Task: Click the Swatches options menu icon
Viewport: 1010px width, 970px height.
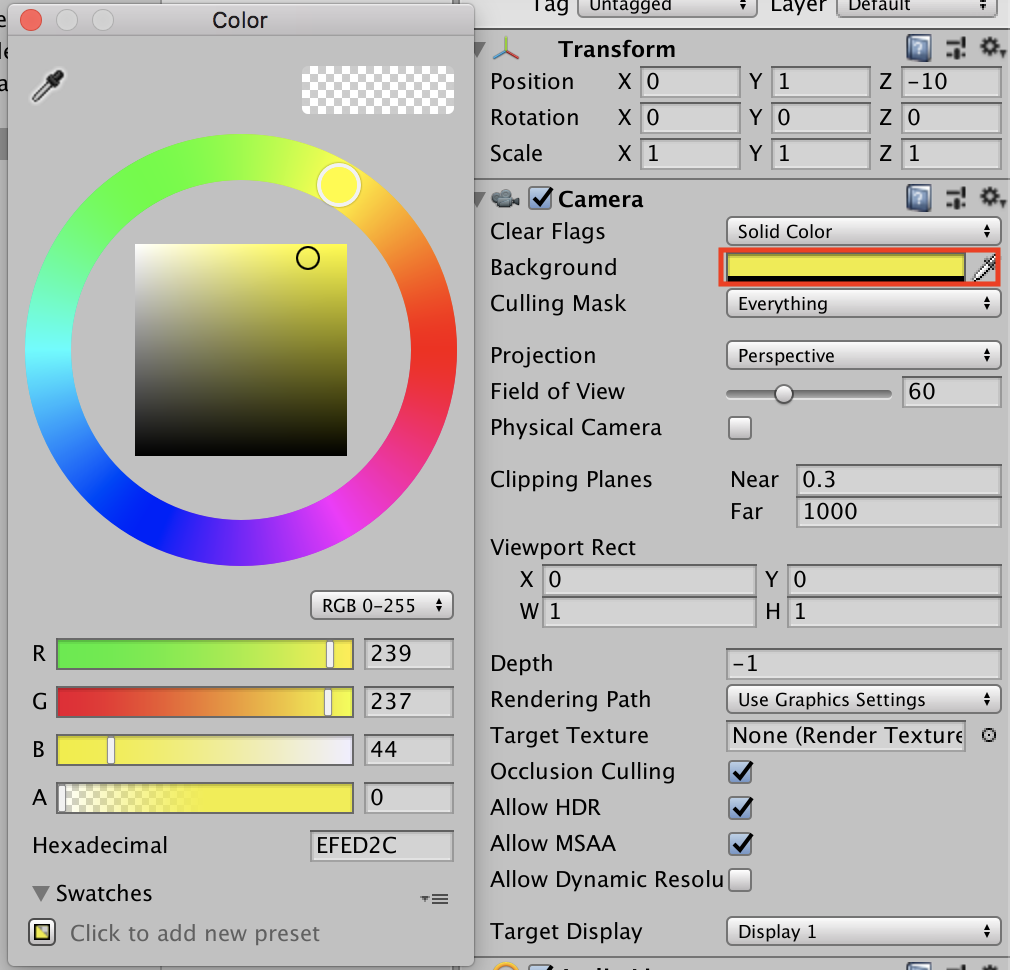Action: click(434, 899)
